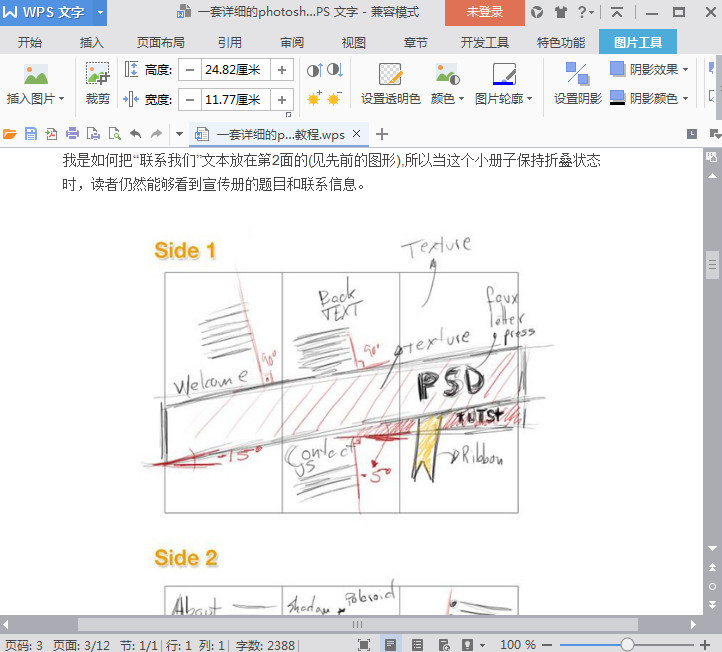Zoom in with the plus icon
The height and width of the screenshot is (652, 722).
[705, 645]
